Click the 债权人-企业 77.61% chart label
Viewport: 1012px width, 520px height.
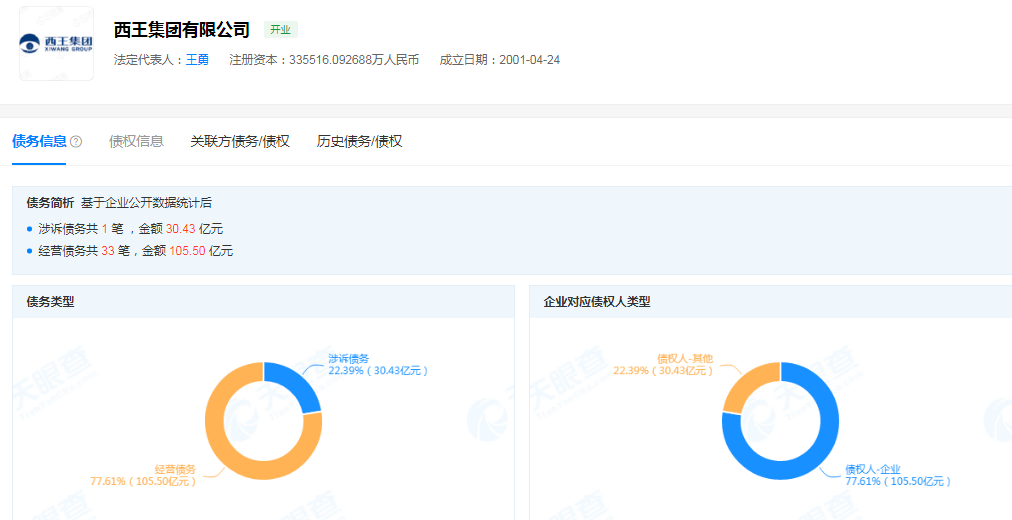pos(898,475)
